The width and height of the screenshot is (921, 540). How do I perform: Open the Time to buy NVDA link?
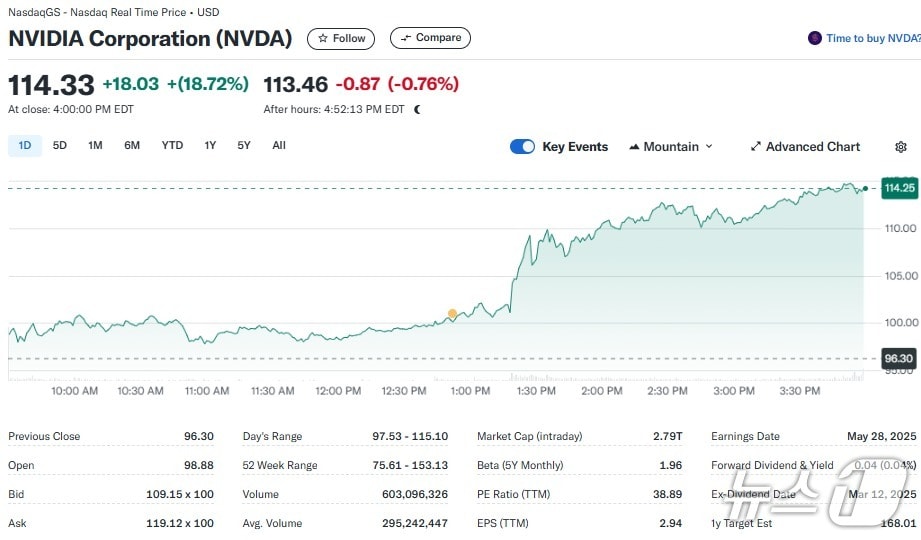point(872,38)
